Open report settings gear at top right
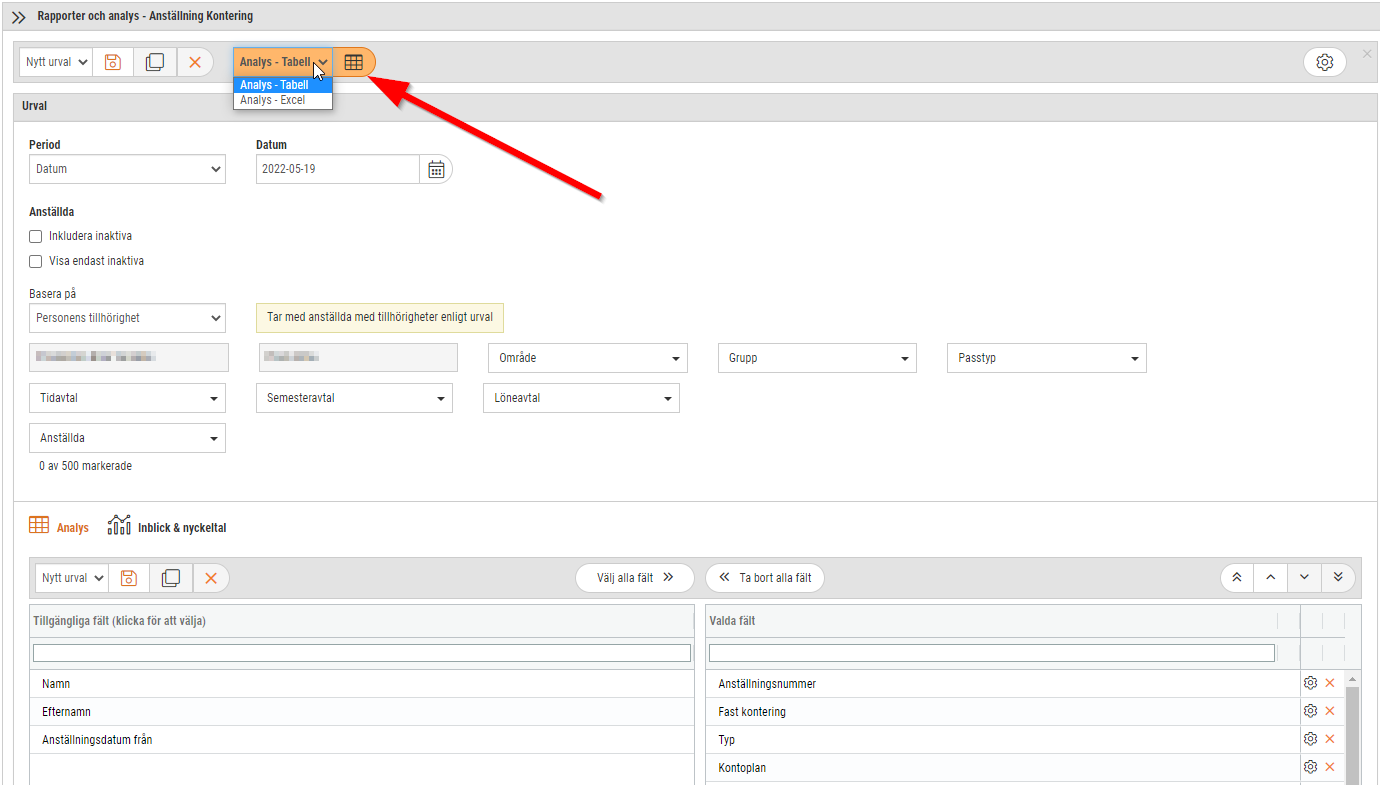Image resolution: width=1380 pixels, height=787 pixels. point(1325,62)
